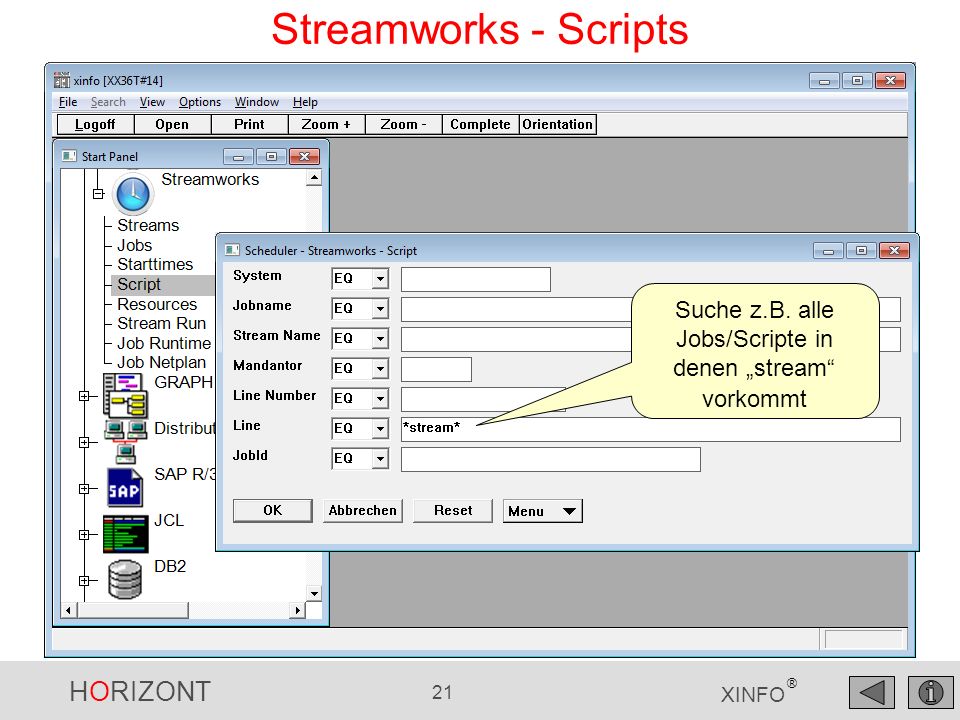This screenshot has height=720, width=960.
Task: Select Jobs in the tree
Action: point(135,245)
